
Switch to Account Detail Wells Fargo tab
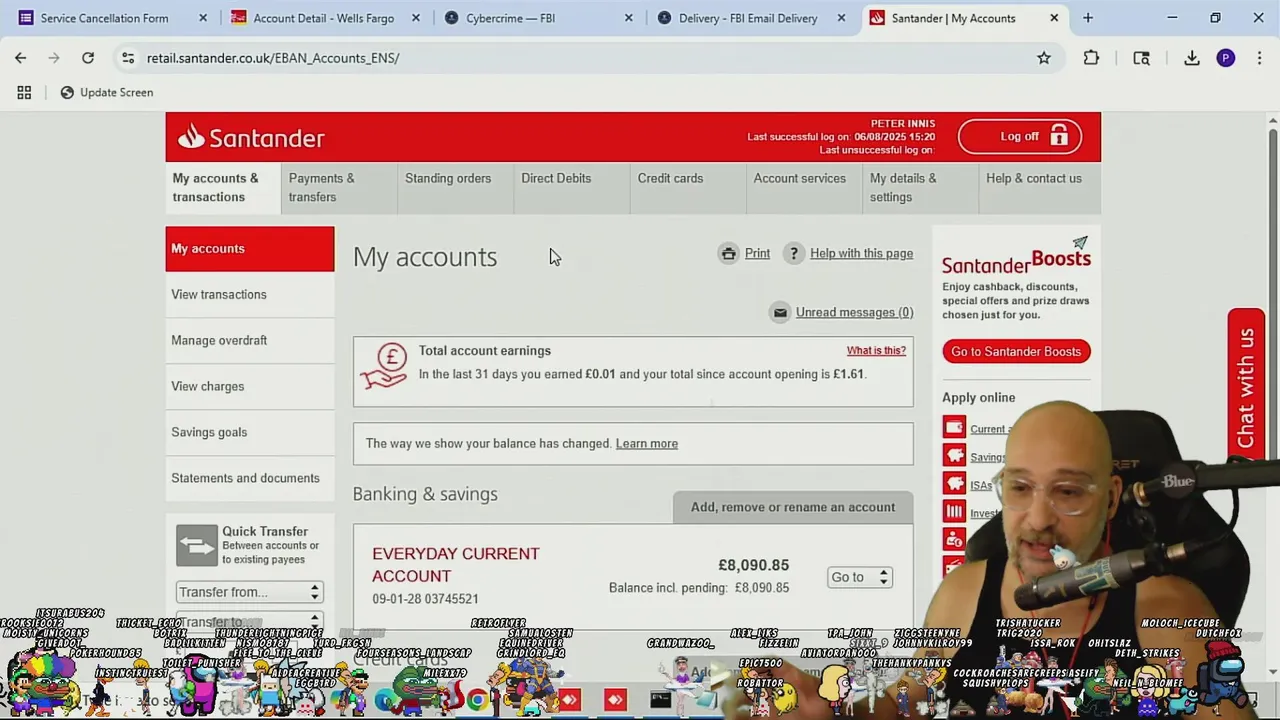tap(323, 18)
